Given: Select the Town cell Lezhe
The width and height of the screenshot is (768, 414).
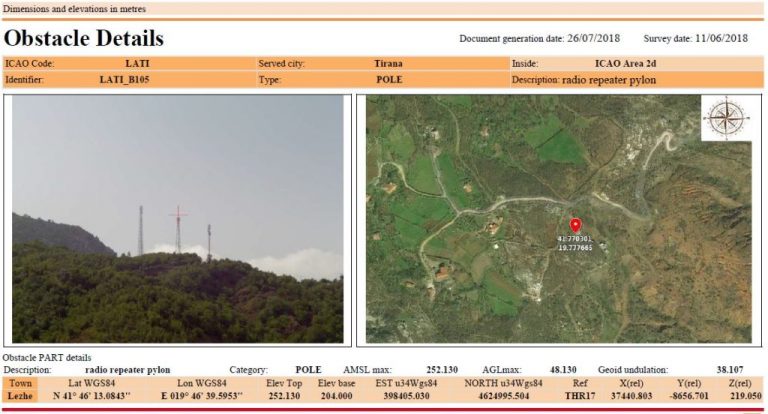Looking at the screenshot, I should point(20,396).
